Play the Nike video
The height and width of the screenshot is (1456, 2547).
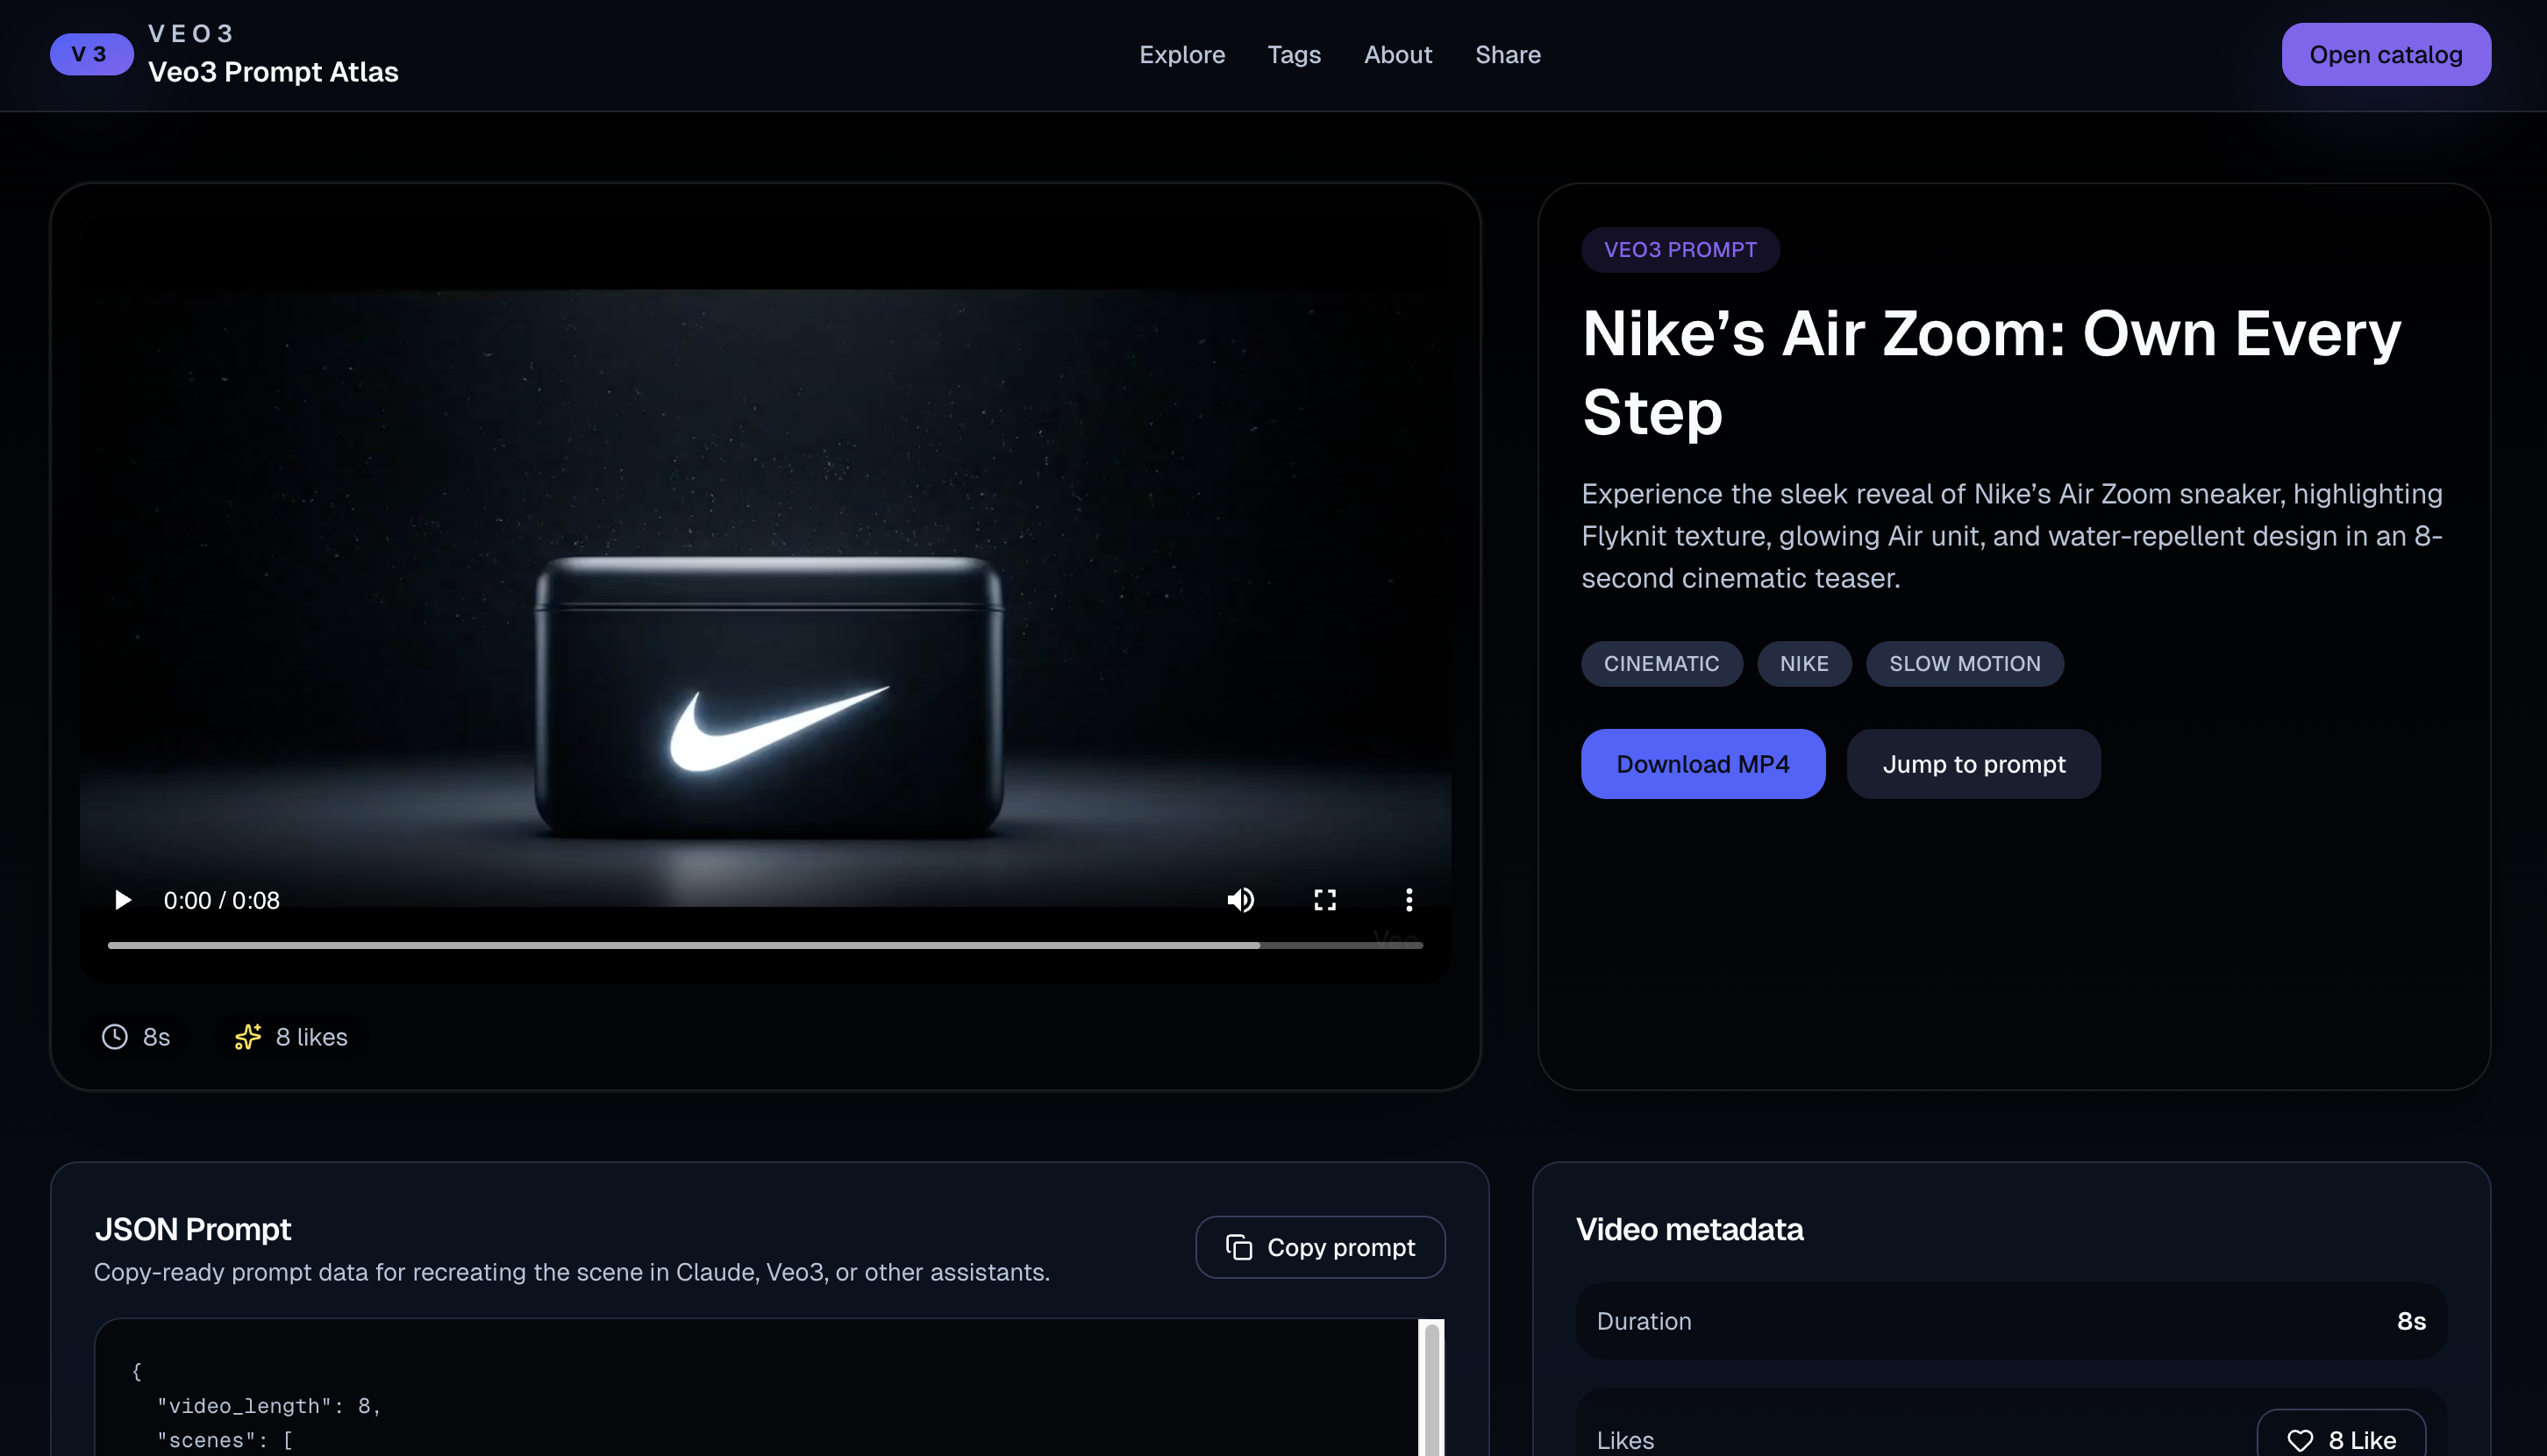click(122, 900)
